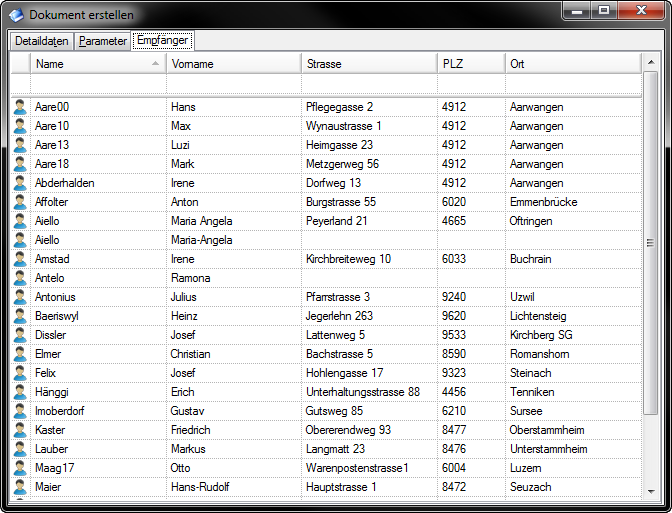
Task: Click the person icon next to Lauber
Action: (x=20, y=449)
